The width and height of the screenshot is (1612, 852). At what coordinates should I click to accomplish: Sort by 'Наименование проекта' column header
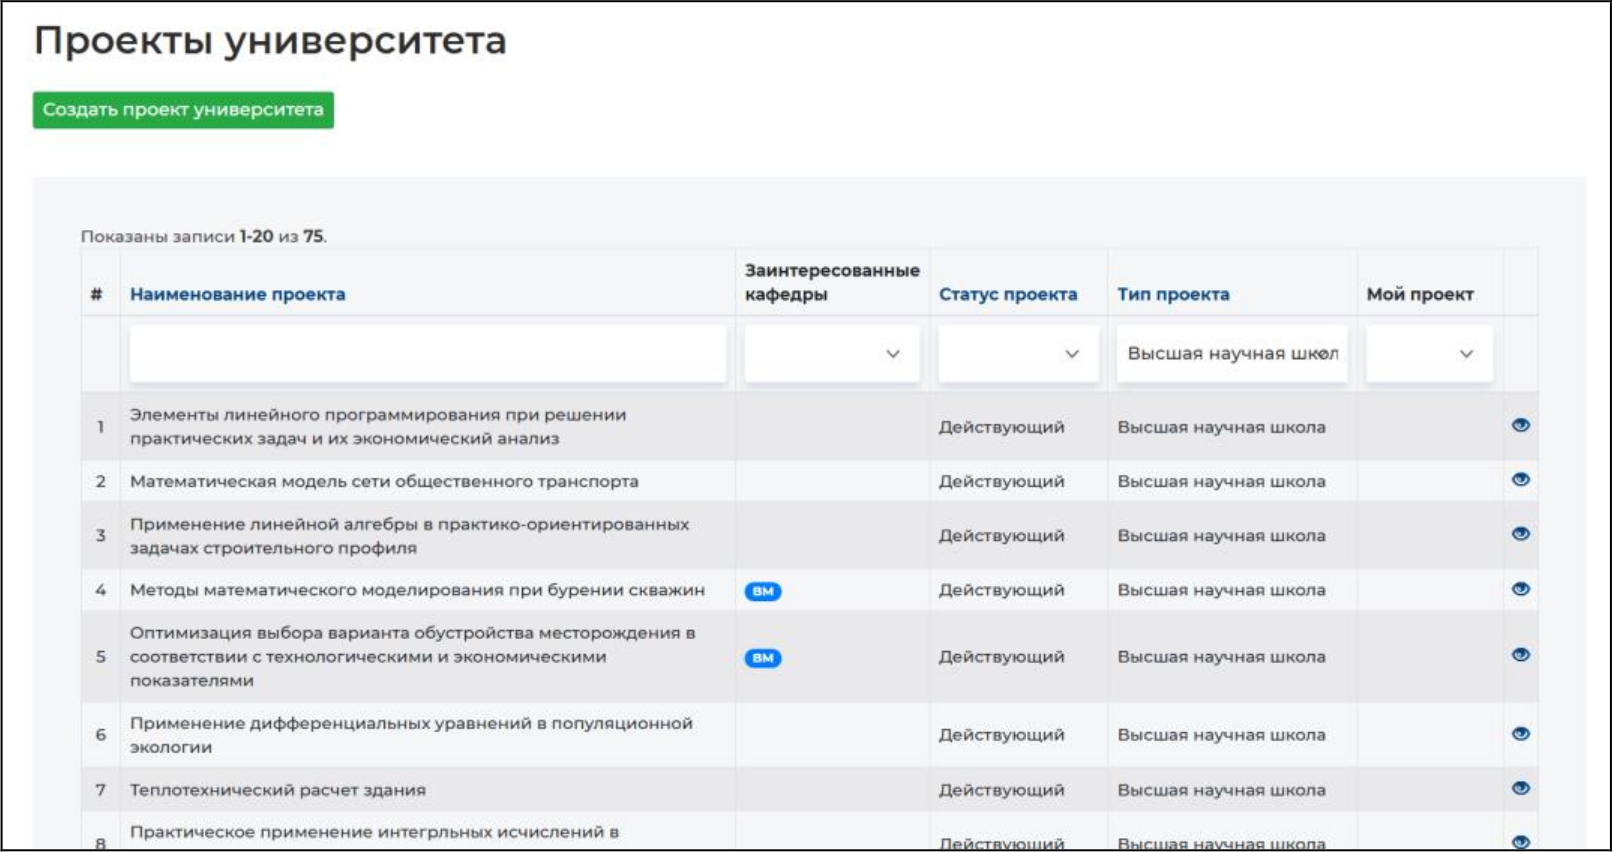click(237, 294)
